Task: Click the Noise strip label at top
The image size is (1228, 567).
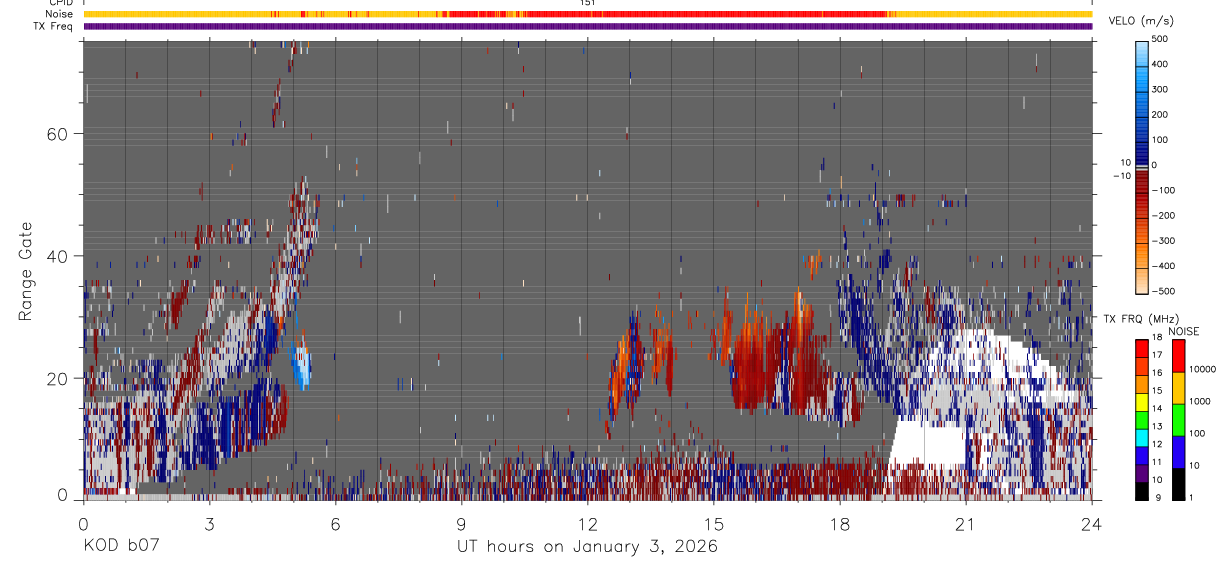Action: coord(60,14)
